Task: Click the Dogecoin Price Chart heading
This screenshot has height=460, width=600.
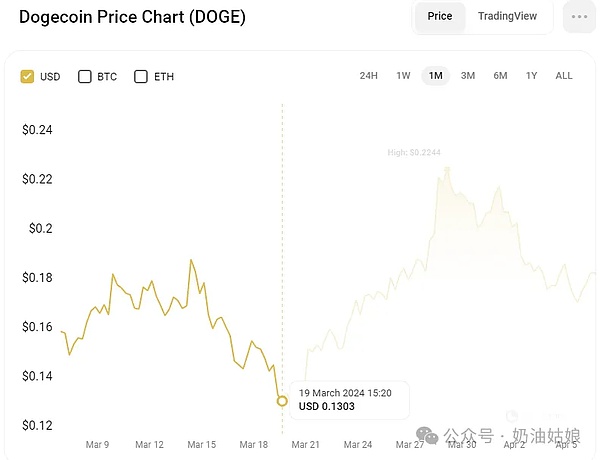Action: (x=132, y=17)
